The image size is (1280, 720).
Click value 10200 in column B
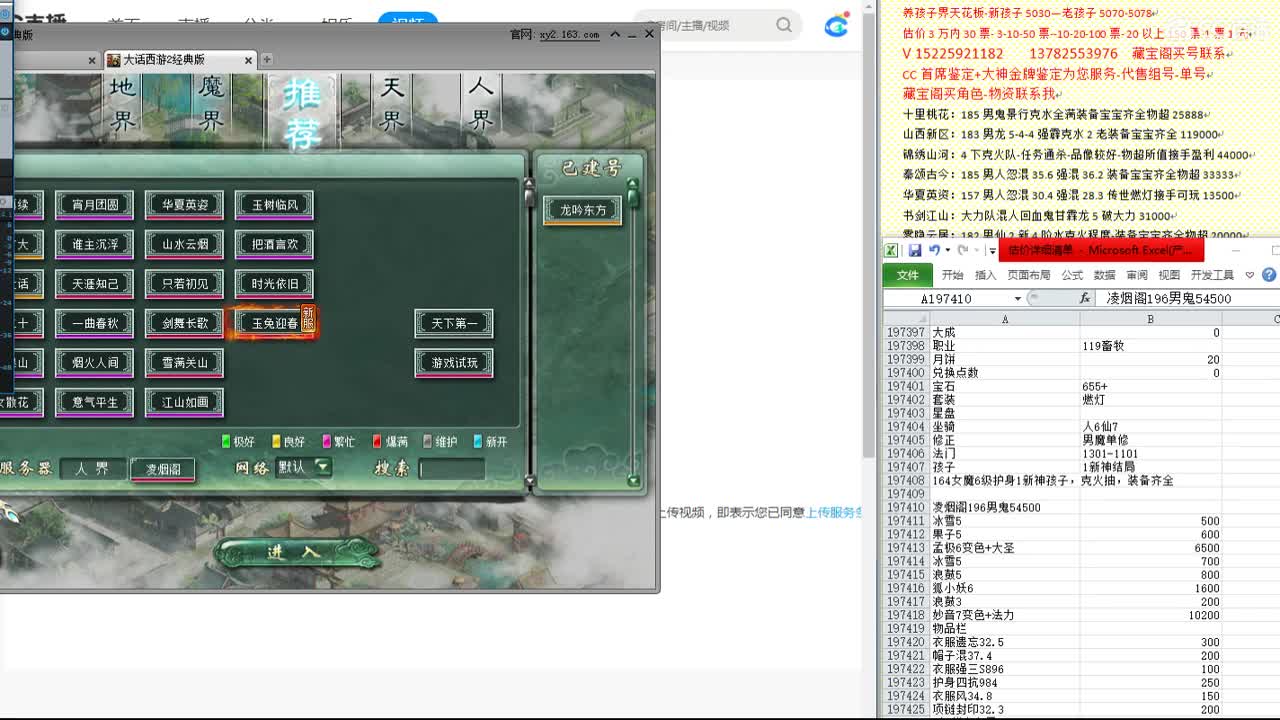click(1150, 616)
